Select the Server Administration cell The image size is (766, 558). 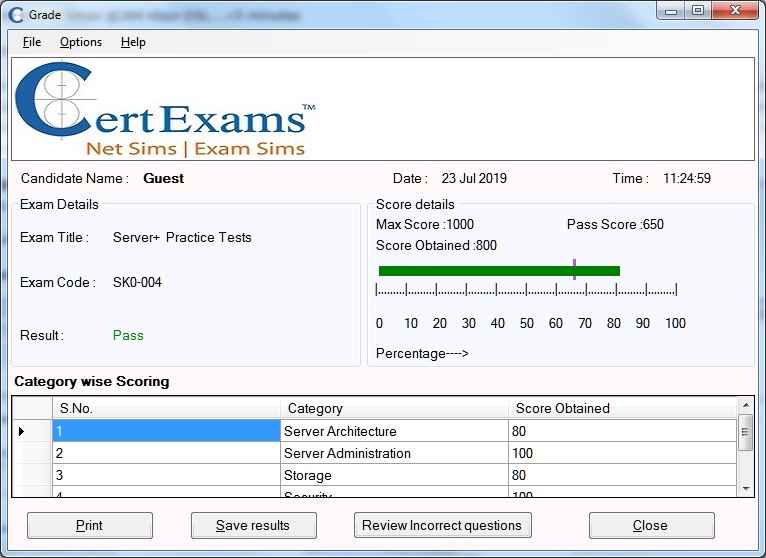[x=394, y=453]
